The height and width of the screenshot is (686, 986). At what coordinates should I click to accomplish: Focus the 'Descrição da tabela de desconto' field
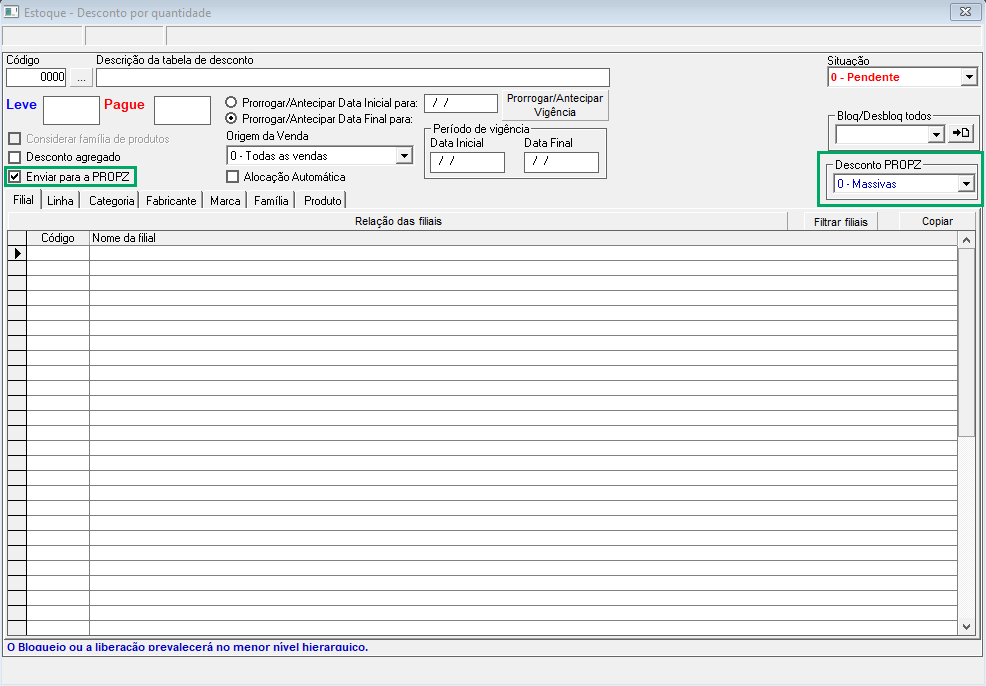click(353, 77)
